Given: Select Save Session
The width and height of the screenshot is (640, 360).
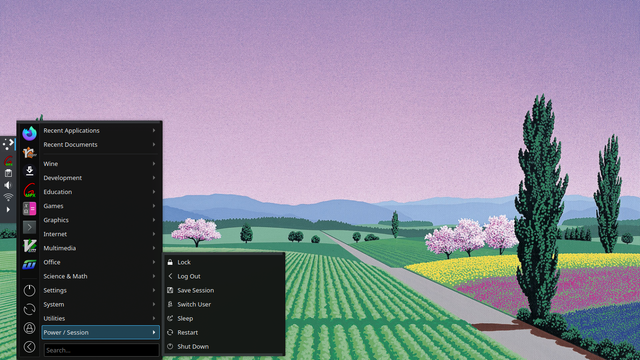Looking at the screenshot, I should tap(224, 290).
